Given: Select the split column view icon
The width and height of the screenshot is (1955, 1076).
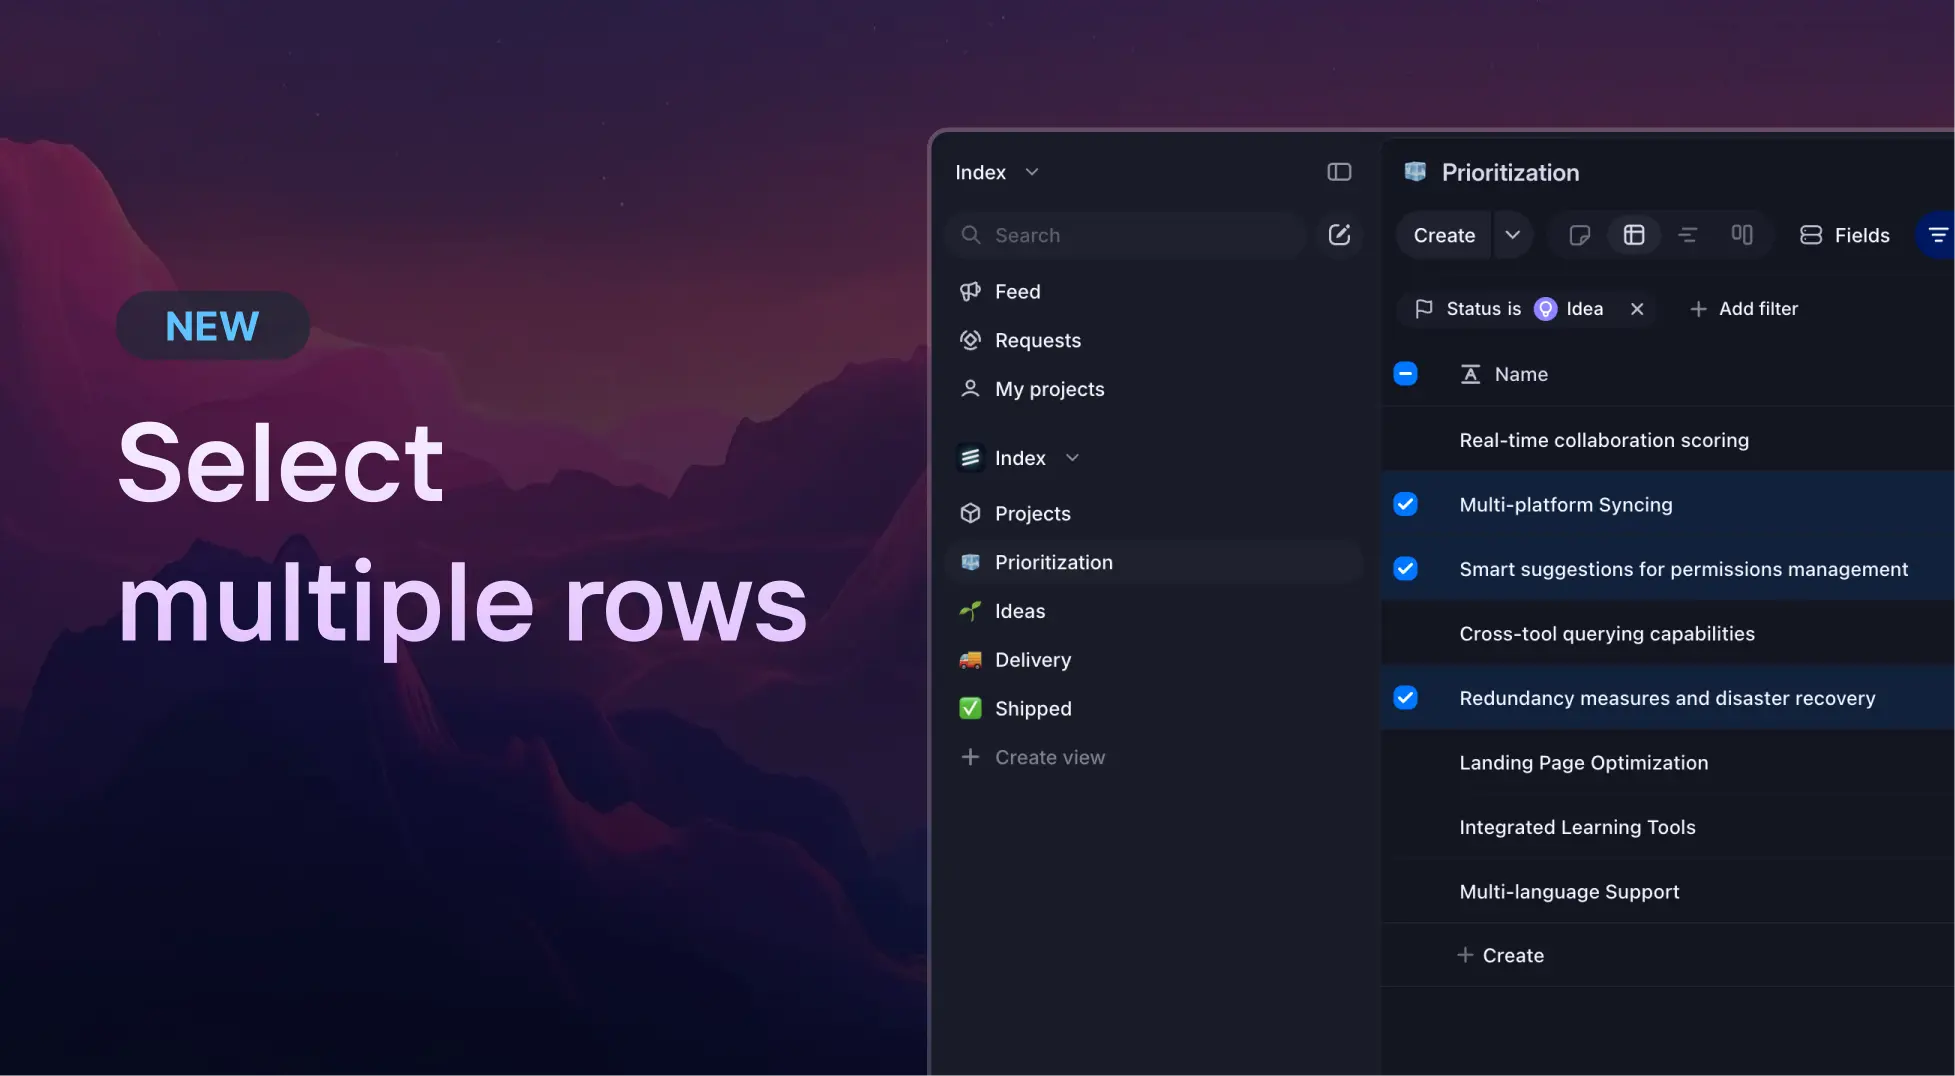Looking at the screenshot, I should click(x=1742, y=235).
